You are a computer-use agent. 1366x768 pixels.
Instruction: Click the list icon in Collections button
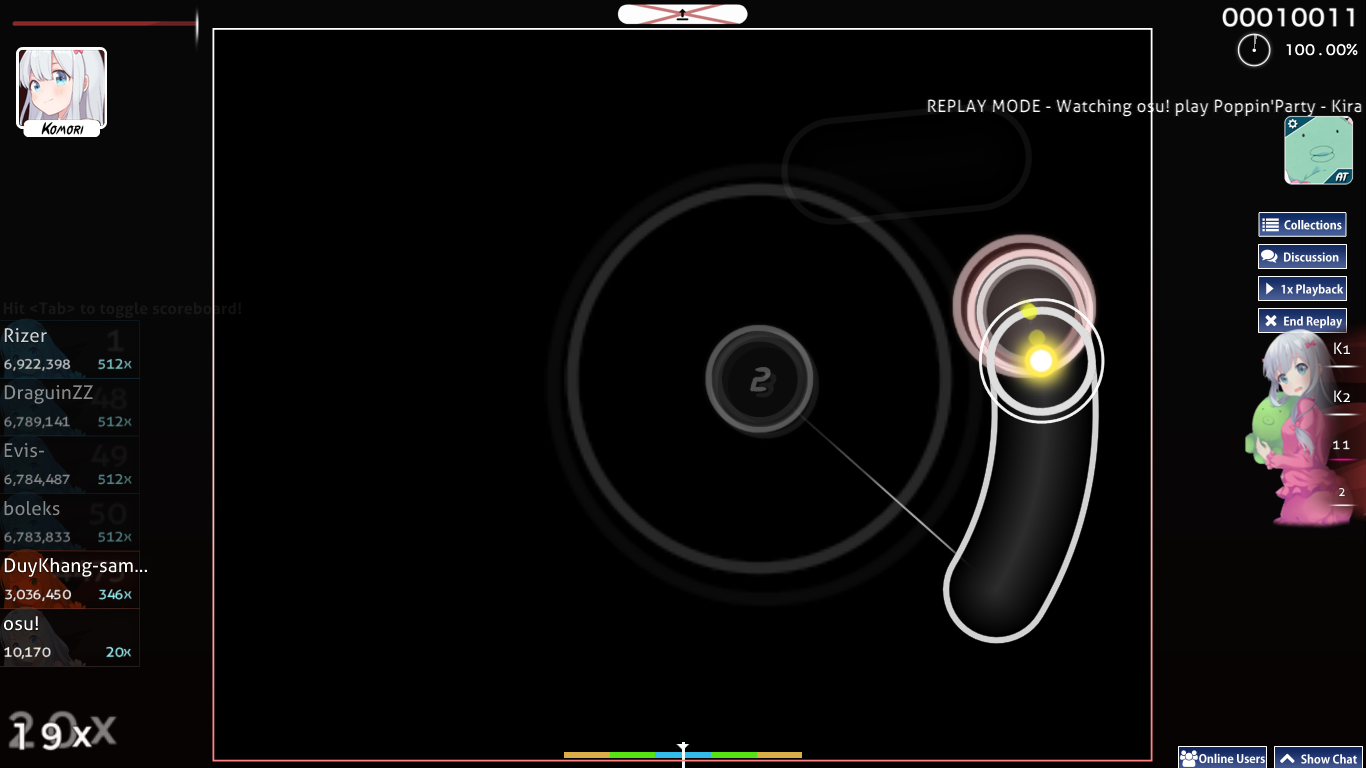coord(1270,225)
